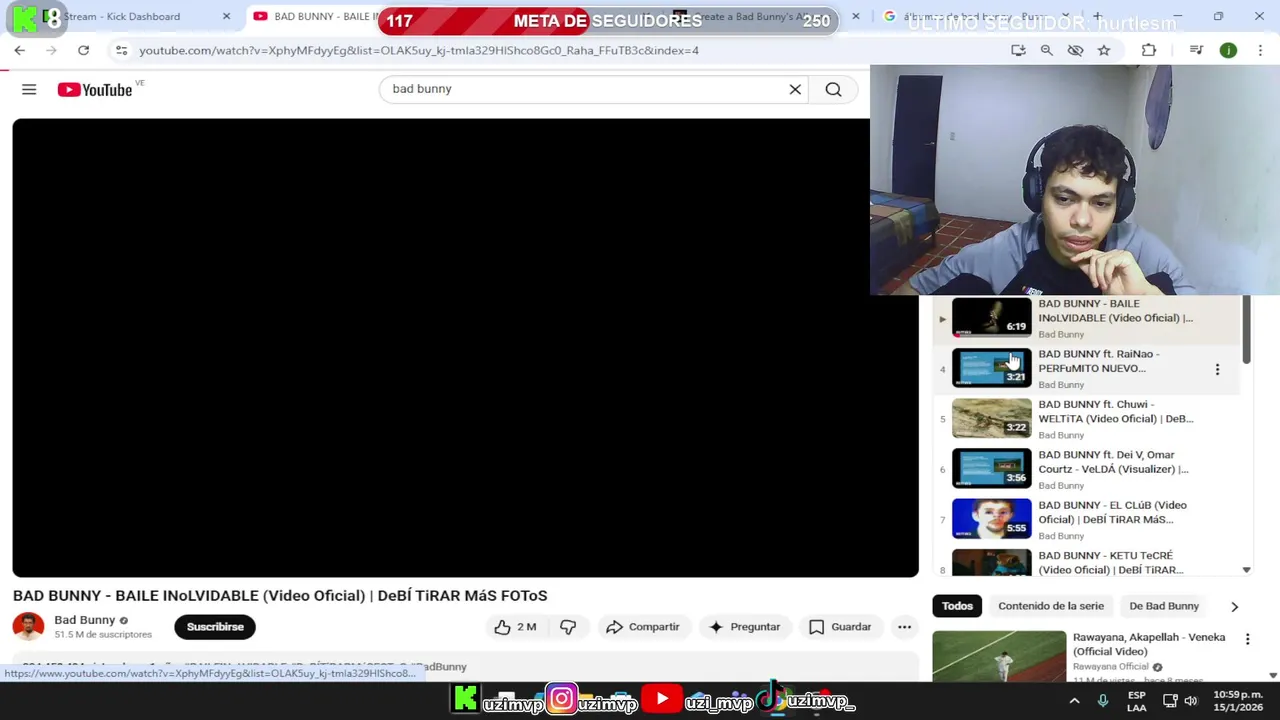
Task: Close the Create a Bad Bunny's tab
Action: point(855,17)
